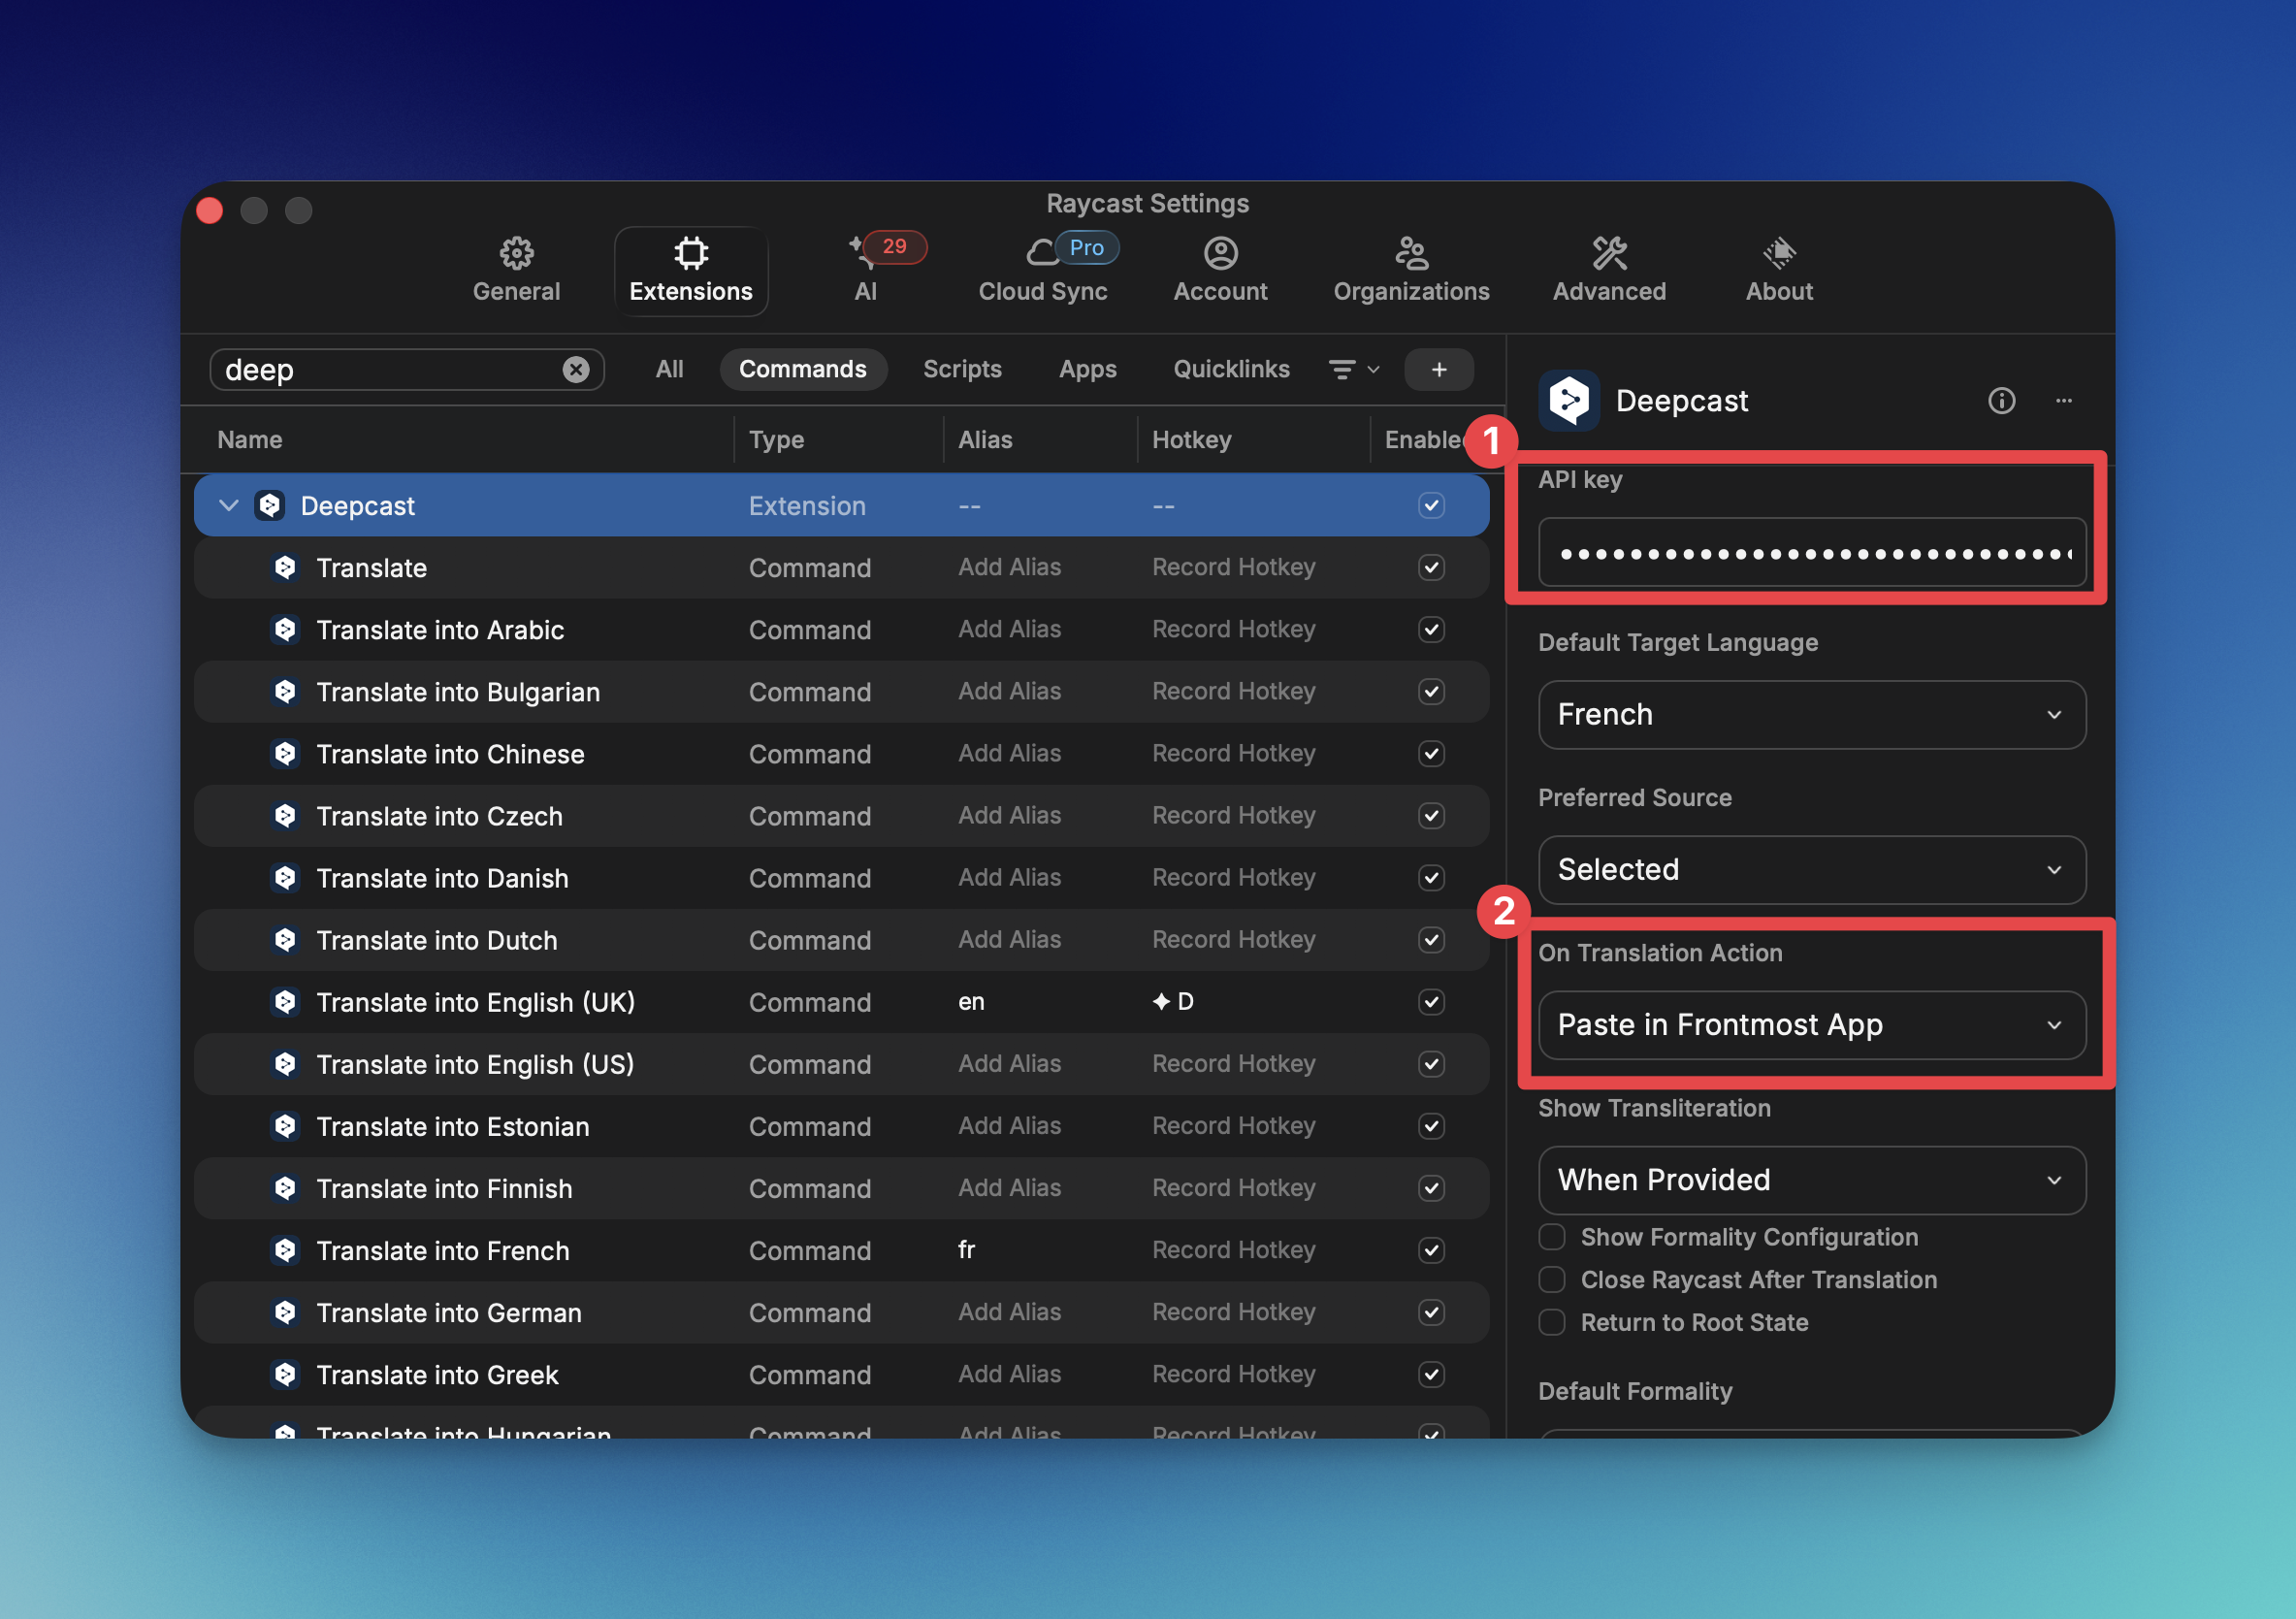Viewport: 2296px width, 1619px height.
Task: Click the Deepcast info circle icon
Action: click(x=2001, y=401)
